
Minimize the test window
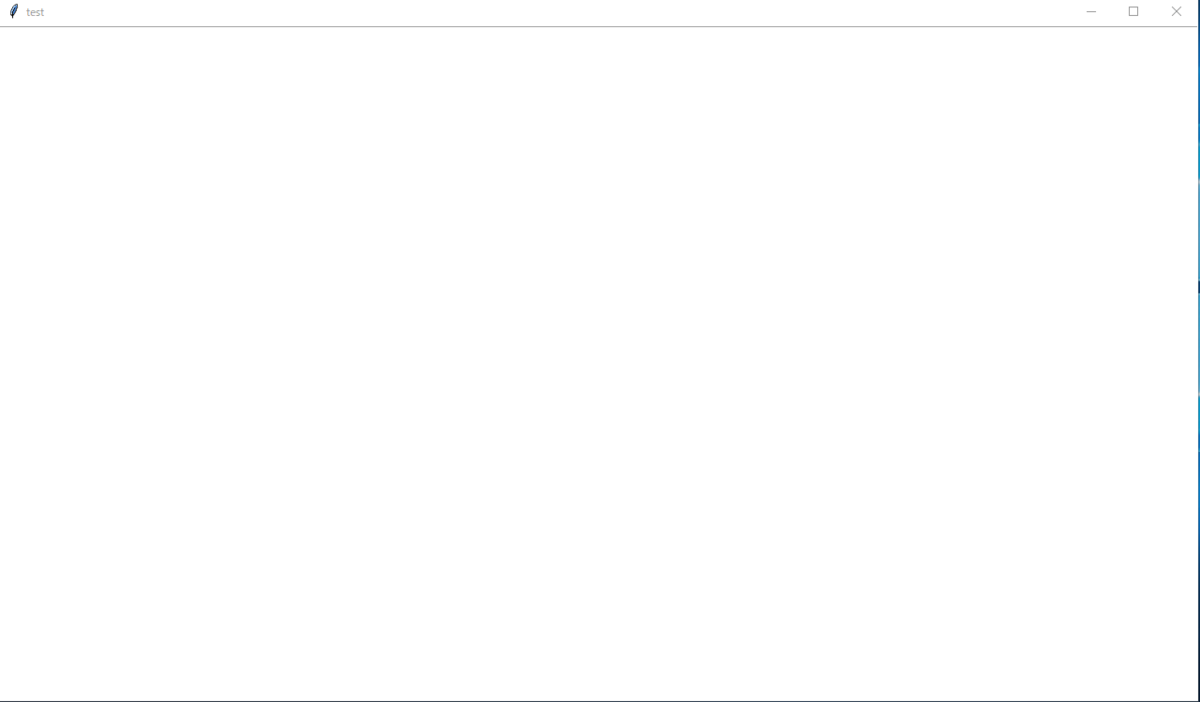(1091, 12)
